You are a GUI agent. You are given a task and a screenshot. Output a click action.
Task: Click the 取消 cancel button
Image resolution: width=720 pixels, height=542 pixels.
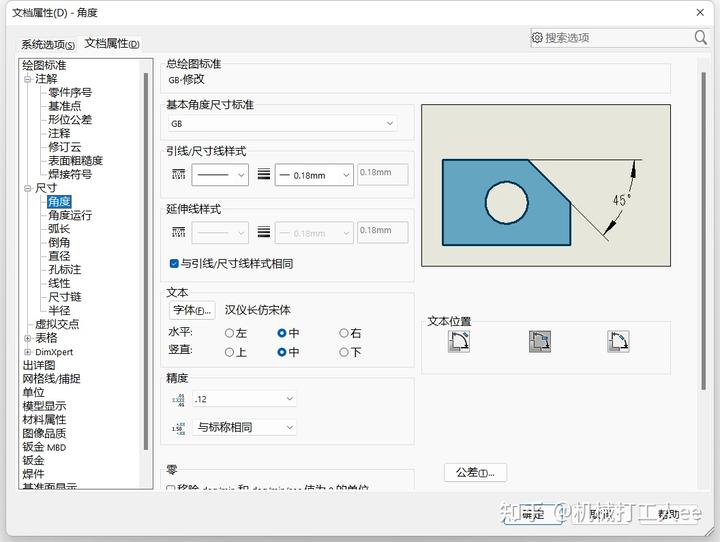click(602, 514)
